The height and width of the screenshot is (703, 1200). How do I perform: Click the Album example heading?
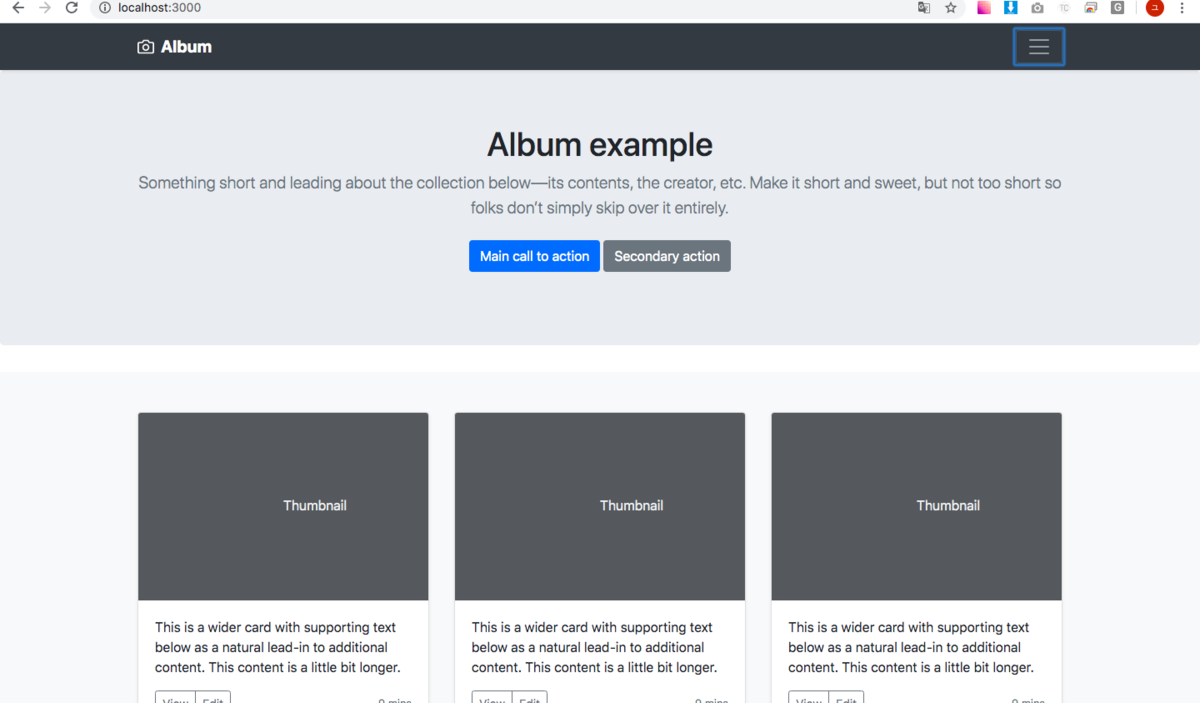tap(600, 145)
